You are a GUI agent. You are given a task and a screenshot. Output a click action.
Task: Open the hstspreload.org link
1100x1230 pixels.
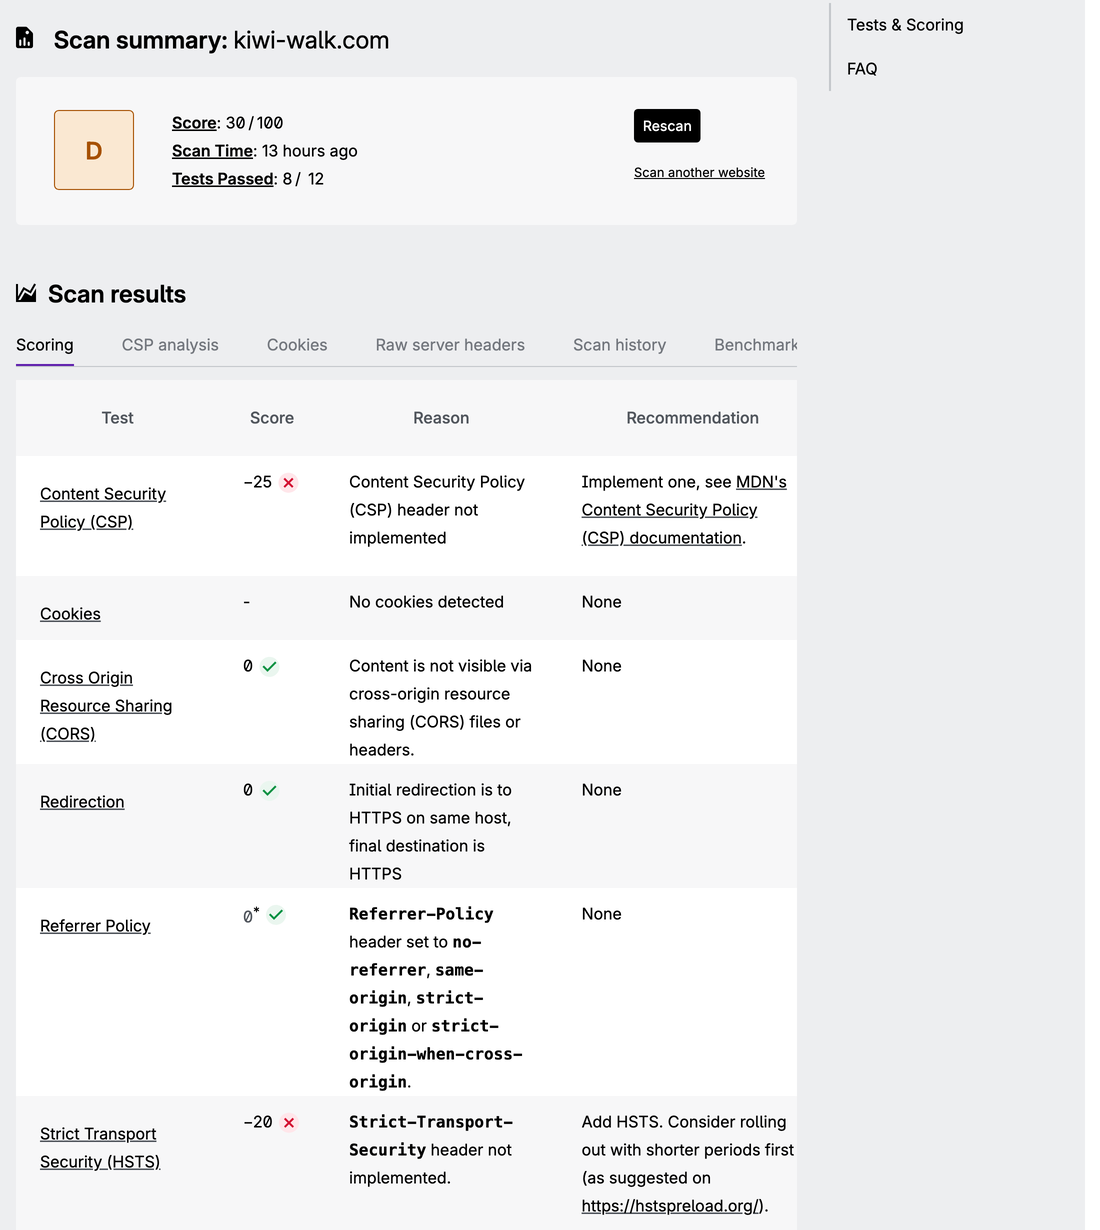pyautogui.click(x=672, y=1206)
